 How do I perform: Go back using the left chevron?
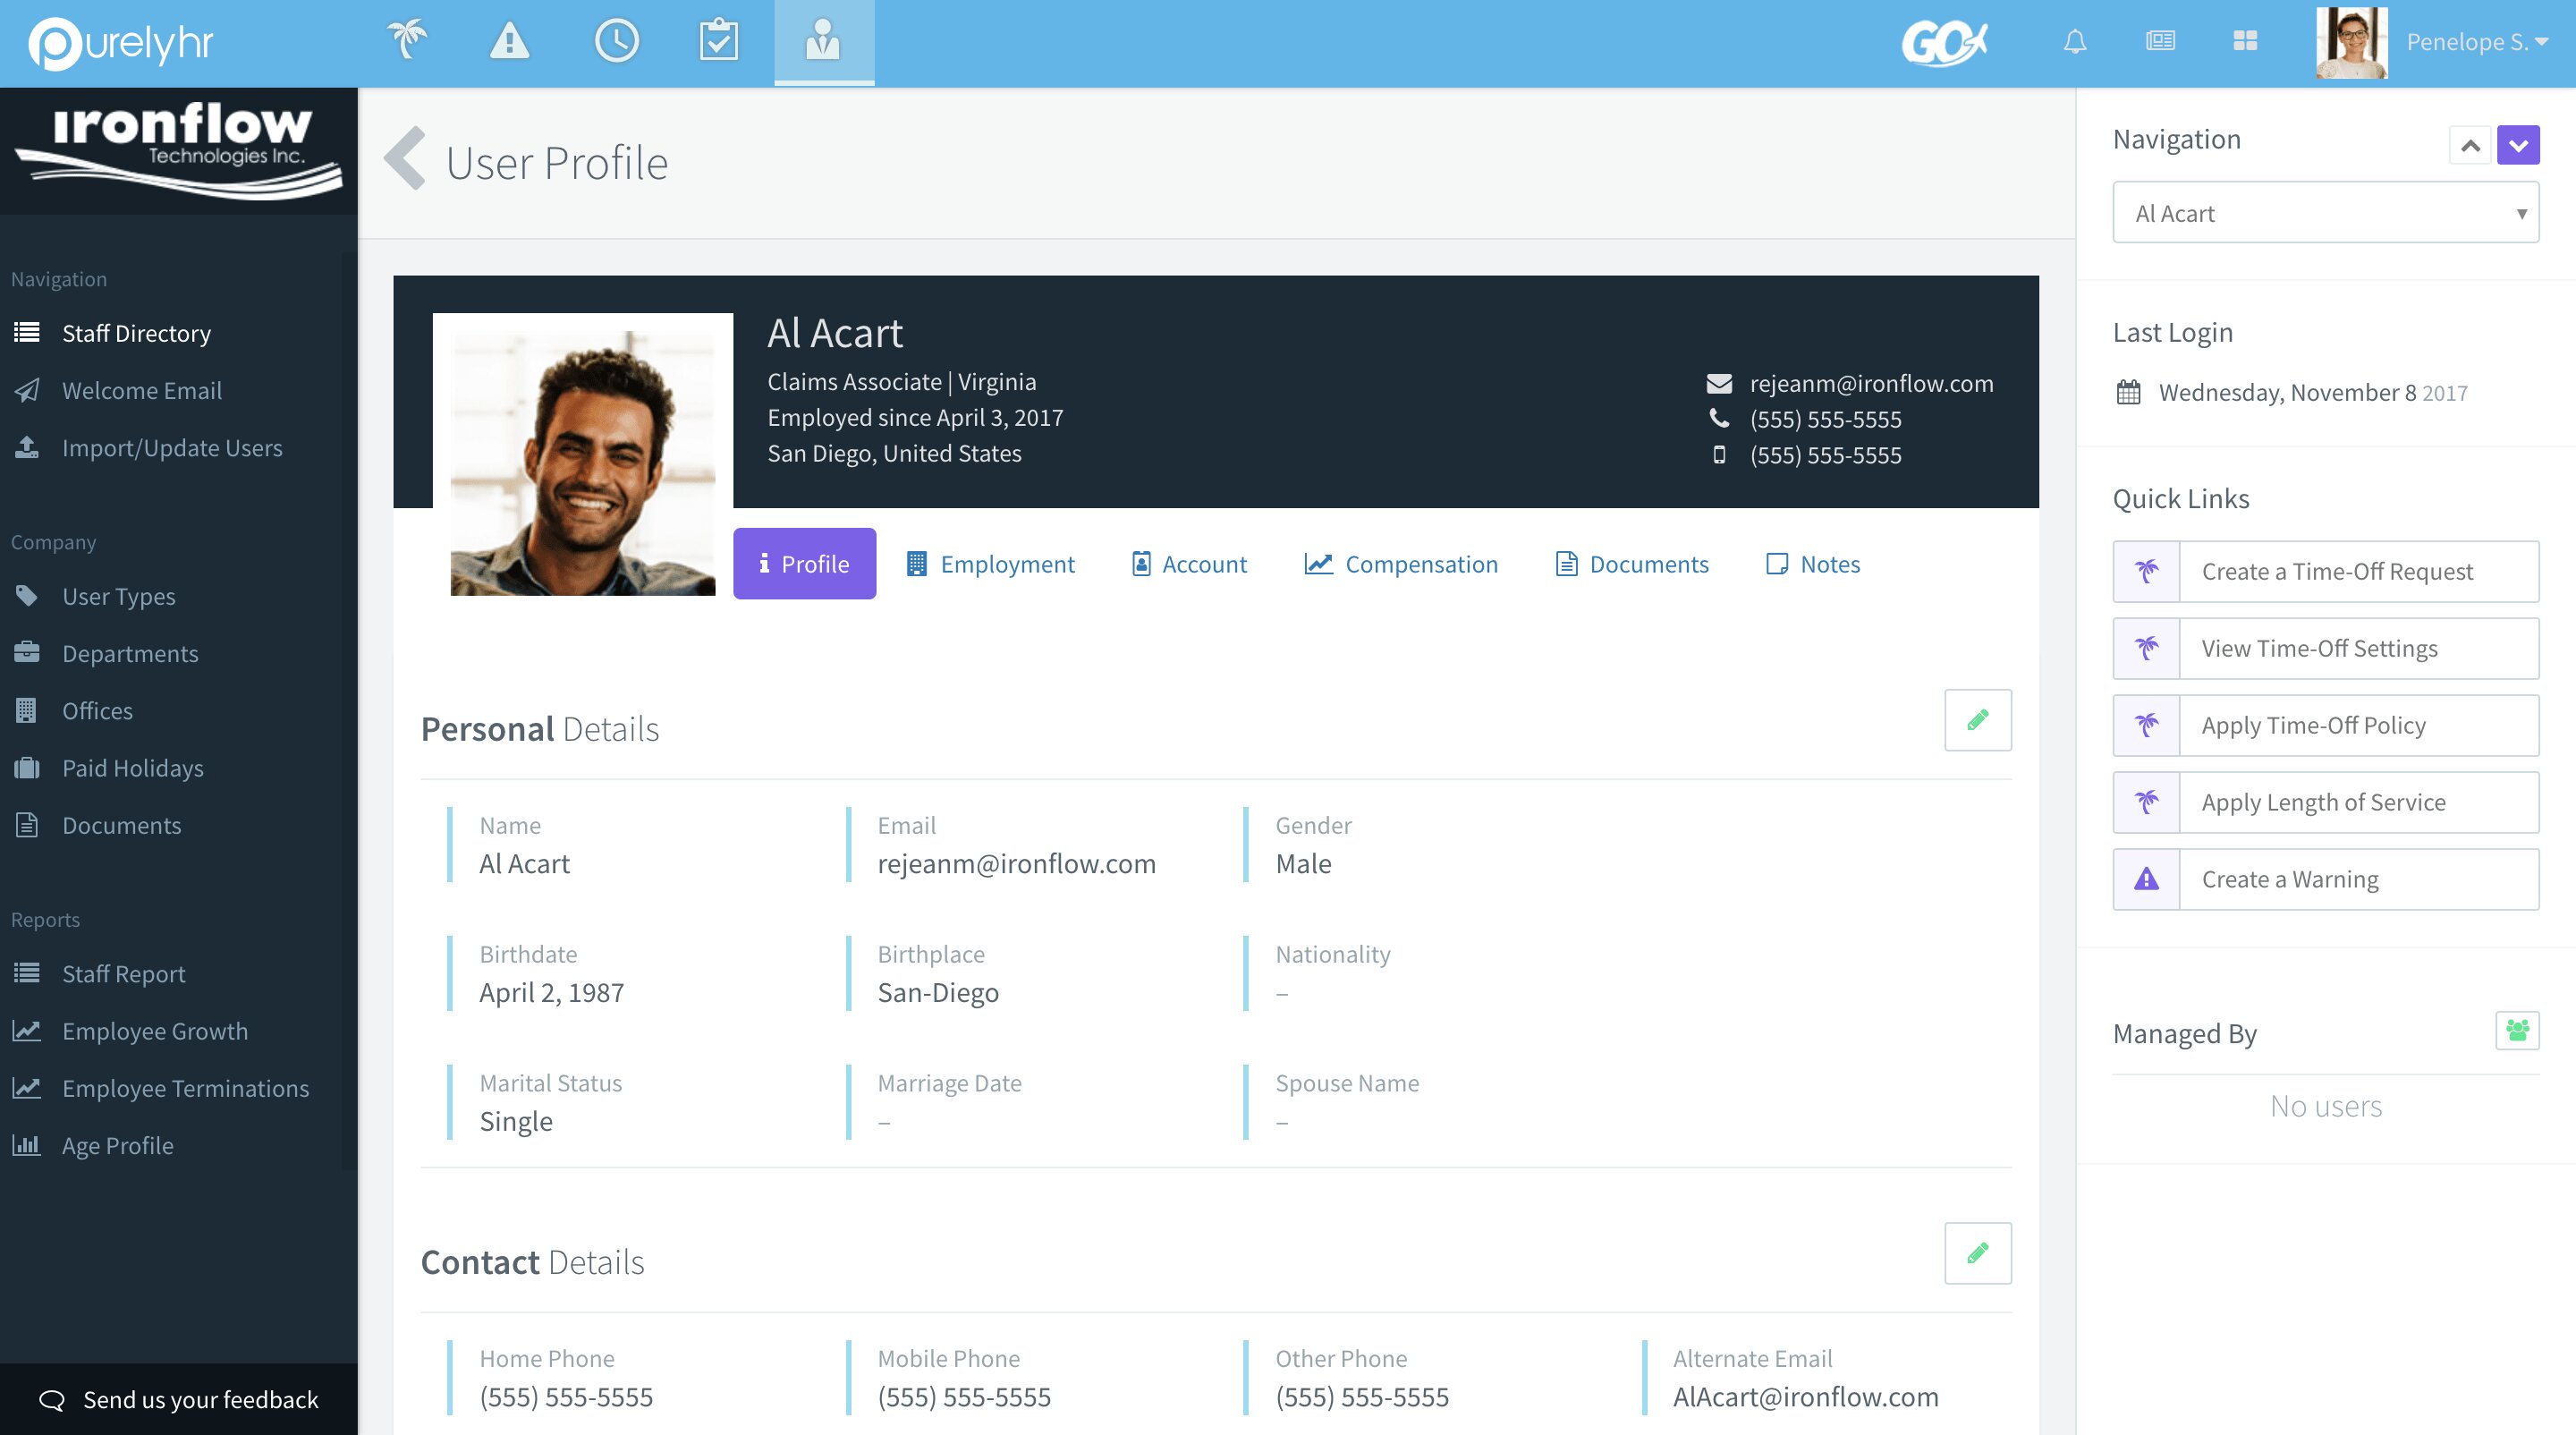(406, 160)
